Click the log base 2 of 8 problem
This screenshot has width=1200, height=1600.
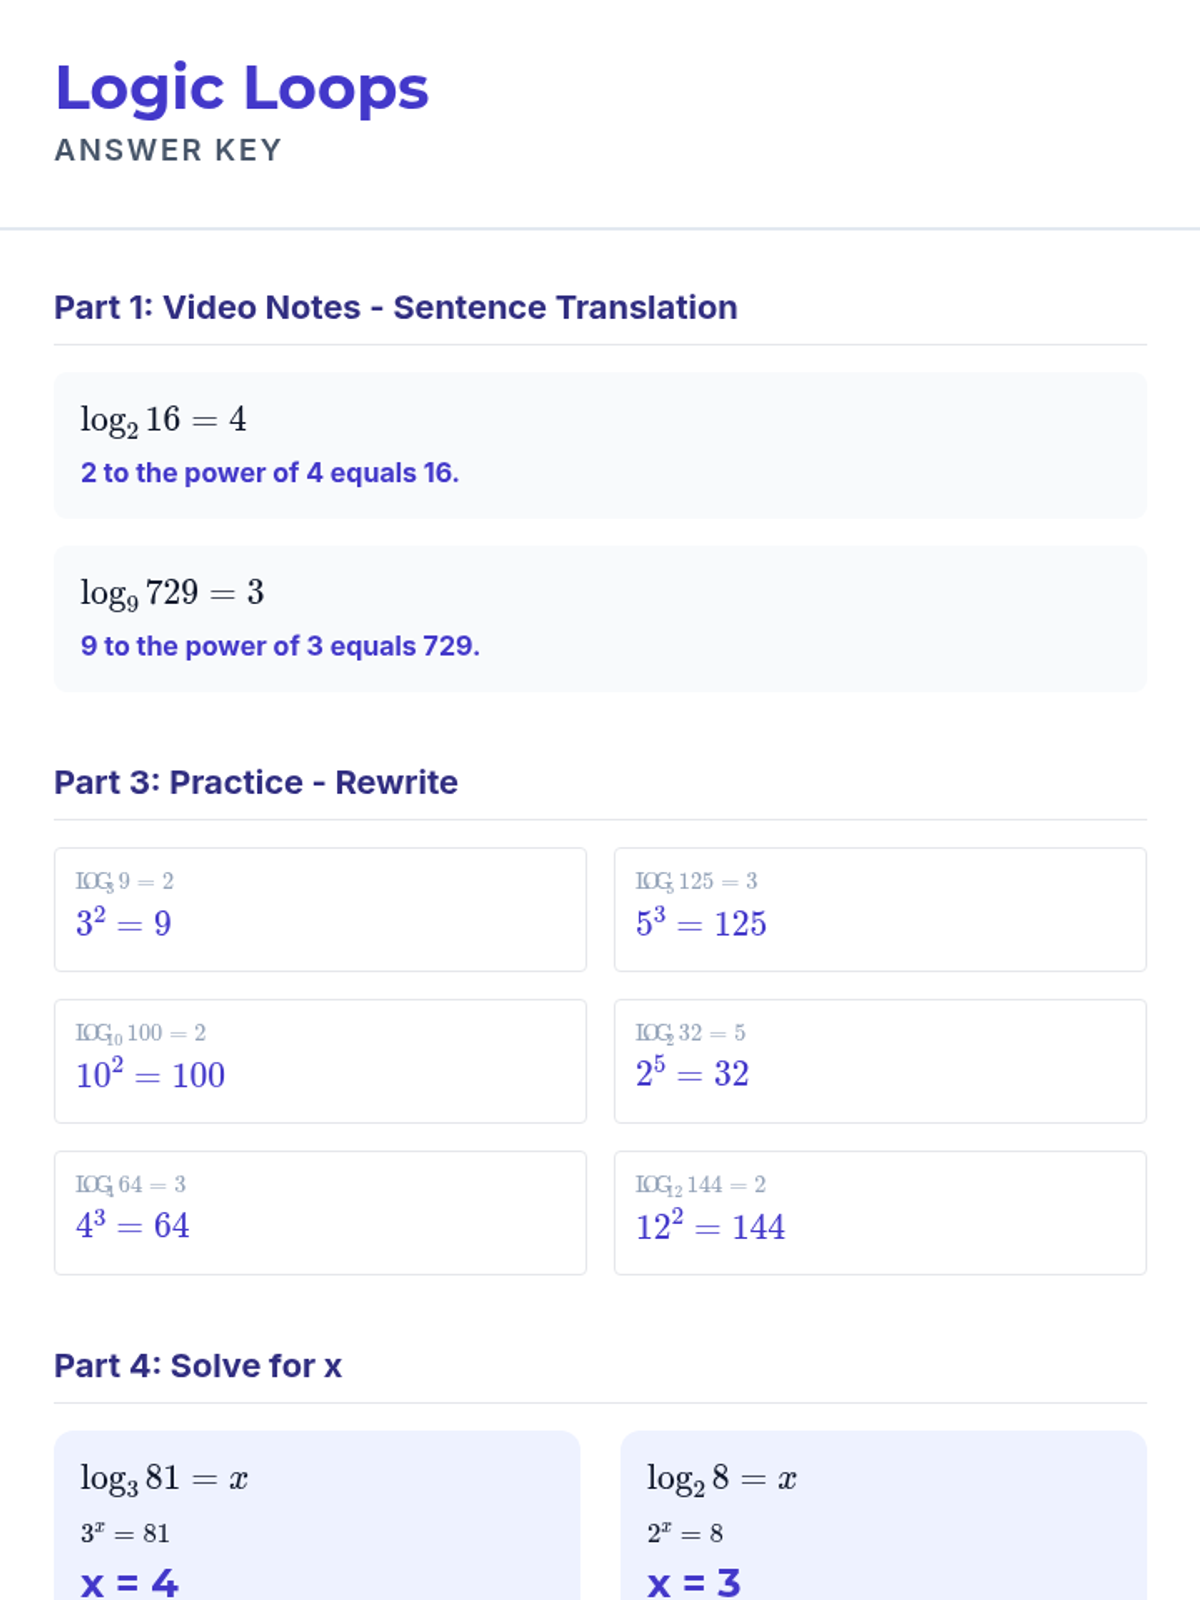pyautogui.click(x=721, y=1479)
